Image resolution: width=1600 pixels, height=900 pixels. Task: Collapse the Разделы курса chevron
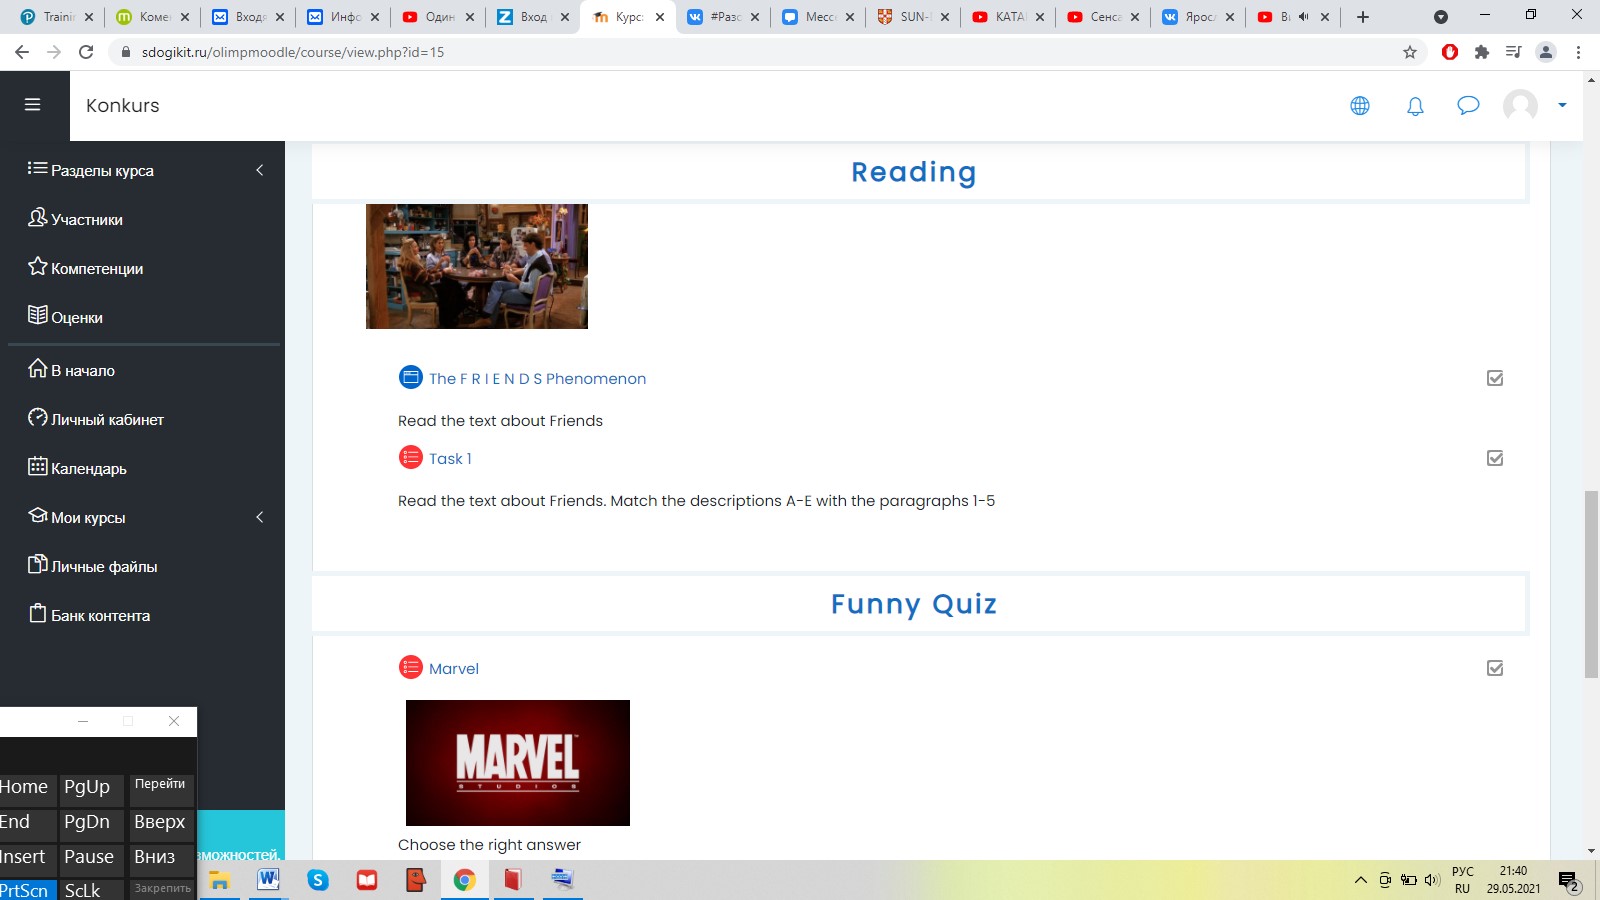260,170
